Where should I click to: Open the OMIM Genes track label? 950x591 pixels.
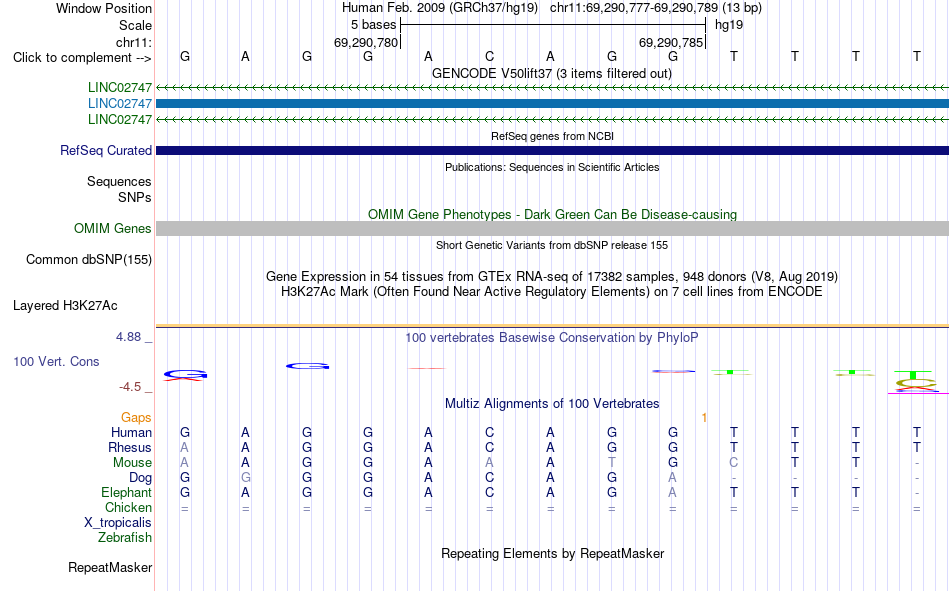pyautogui.click(x=112, y=229)
